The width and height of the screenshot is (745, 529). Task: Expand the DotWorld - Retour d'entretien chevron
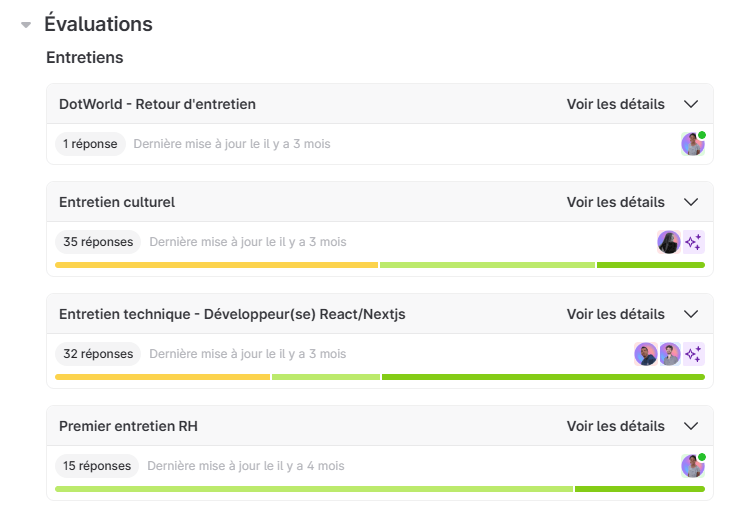coord(690,104)
